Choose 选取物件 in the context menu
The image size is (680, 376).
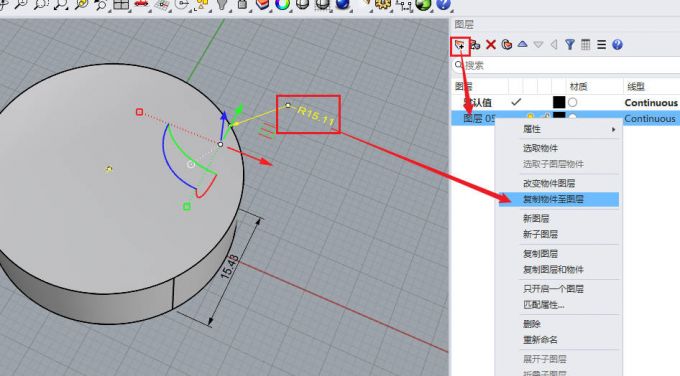540,148
